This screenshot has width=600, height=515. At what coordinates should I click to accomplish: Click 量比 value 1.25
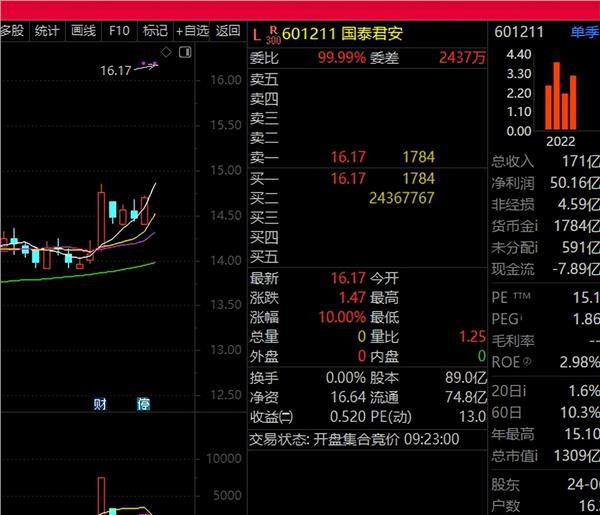tap(472, 337)
